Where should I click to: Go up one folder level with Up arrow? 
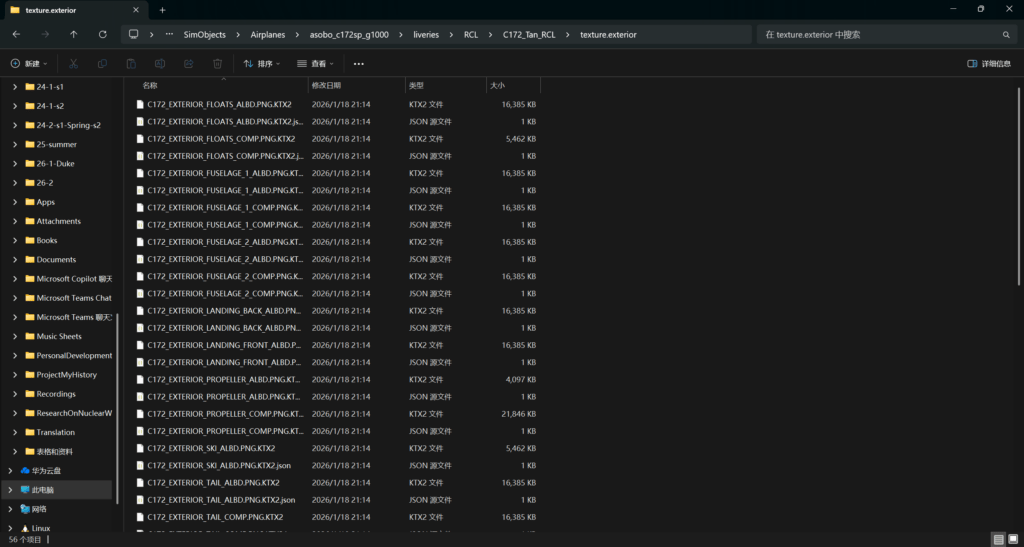(74, 34)
